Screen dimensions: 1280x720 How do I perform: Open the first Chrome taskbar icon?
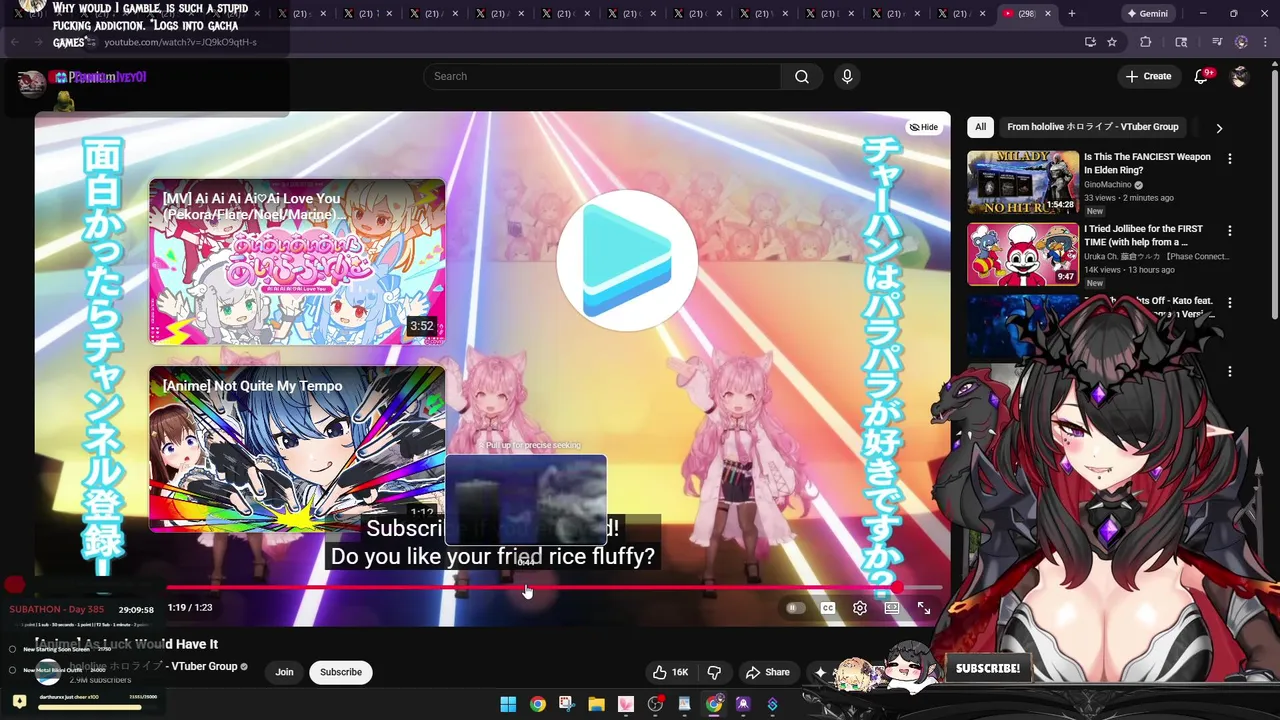538,704
